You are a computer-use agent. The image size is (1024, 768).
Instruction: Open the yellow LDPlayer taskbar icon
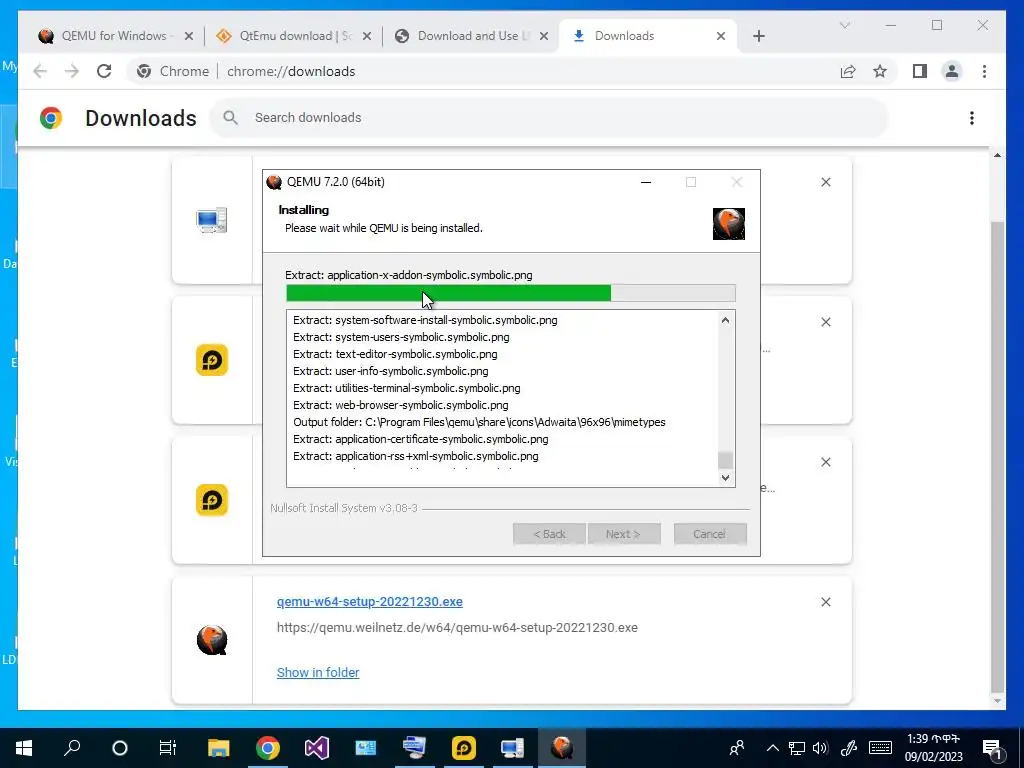click(464, 748)
